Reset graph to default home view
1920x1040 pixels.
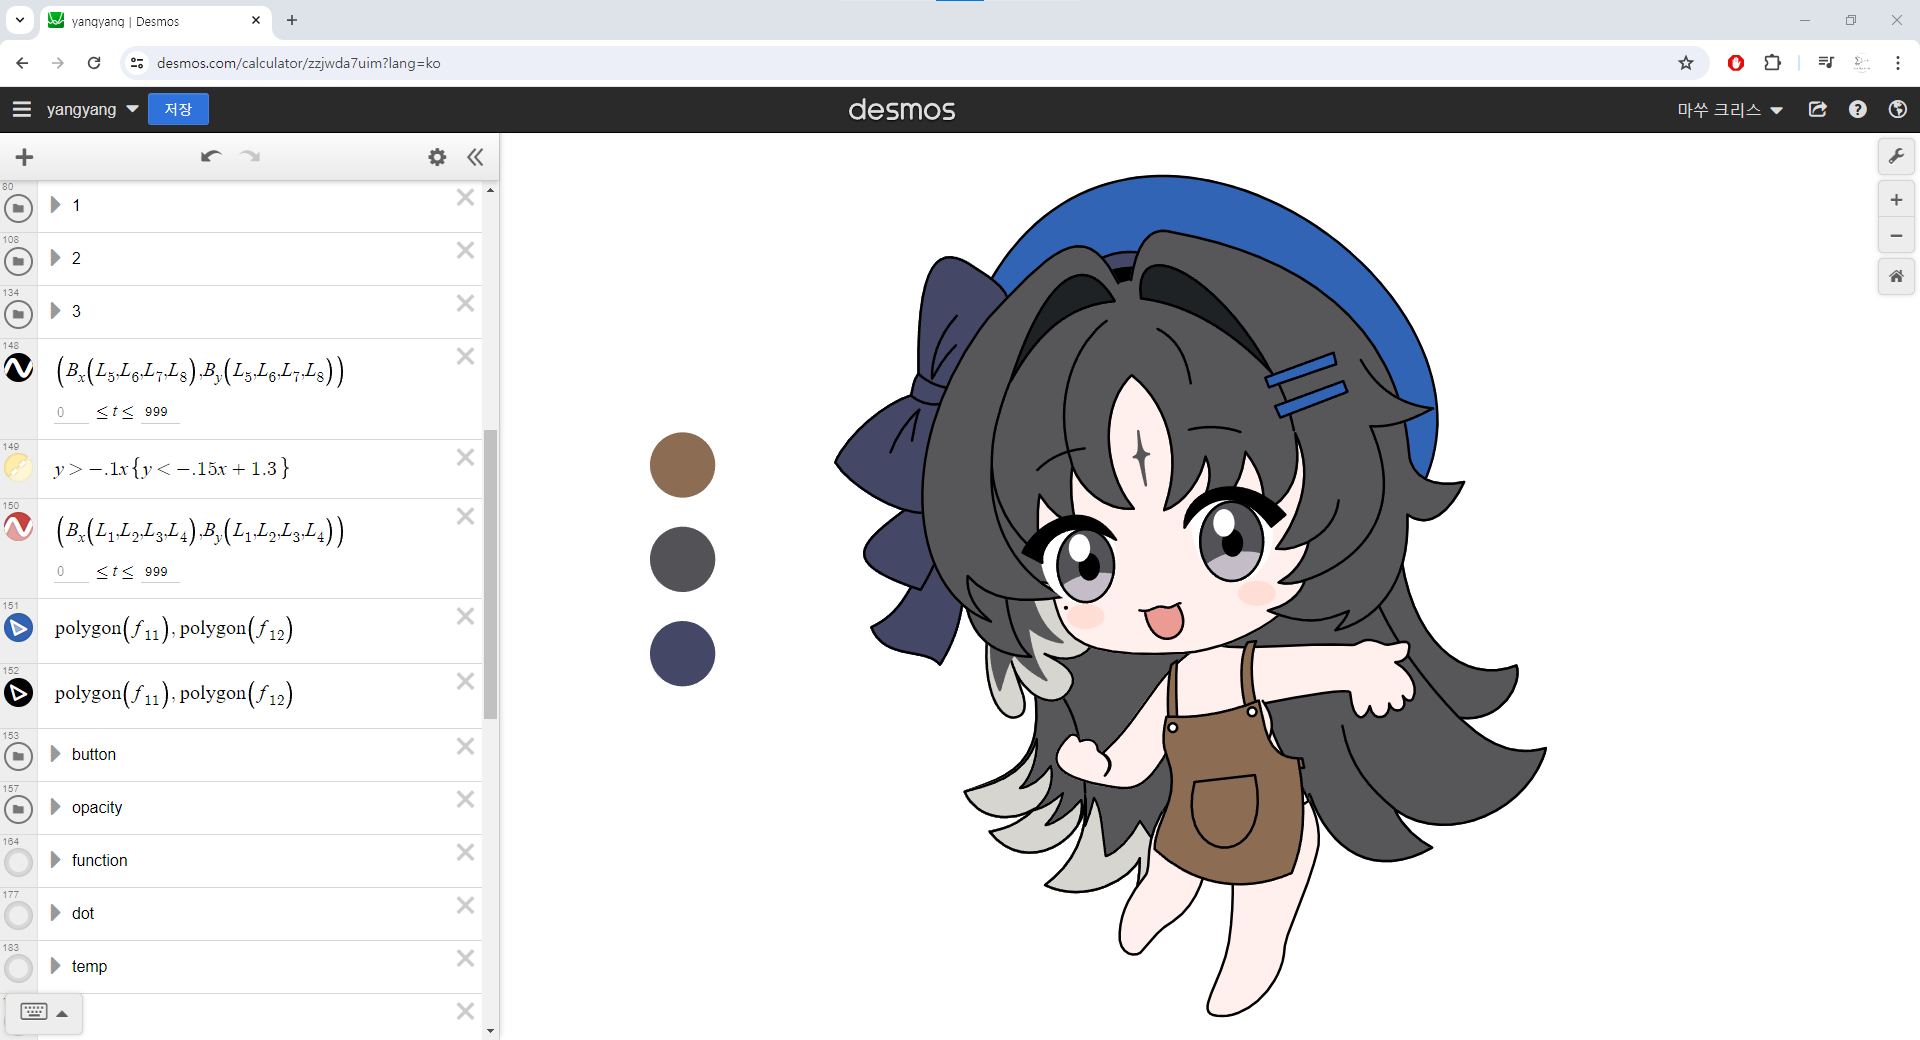click(1896, 276)
